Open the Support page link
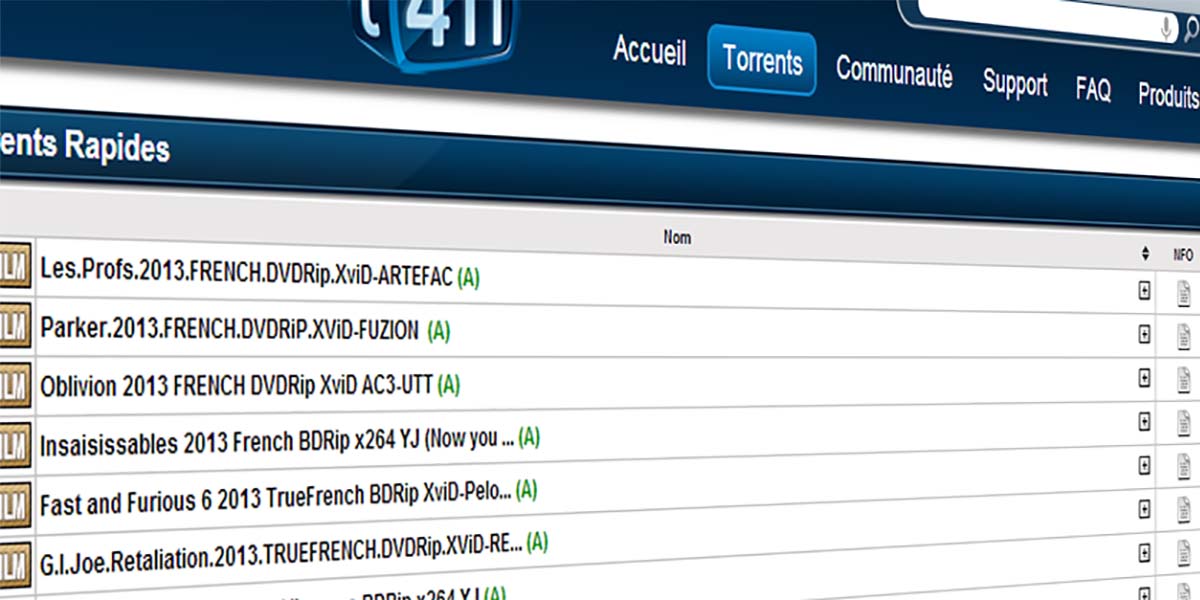 pyautogui.click(x=1014, y=84)
